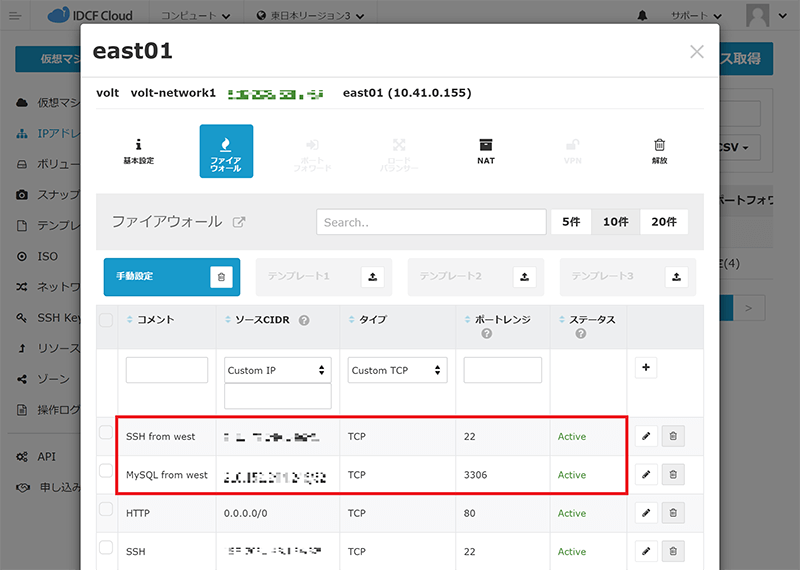Show 10件 per page

[615, 222]
